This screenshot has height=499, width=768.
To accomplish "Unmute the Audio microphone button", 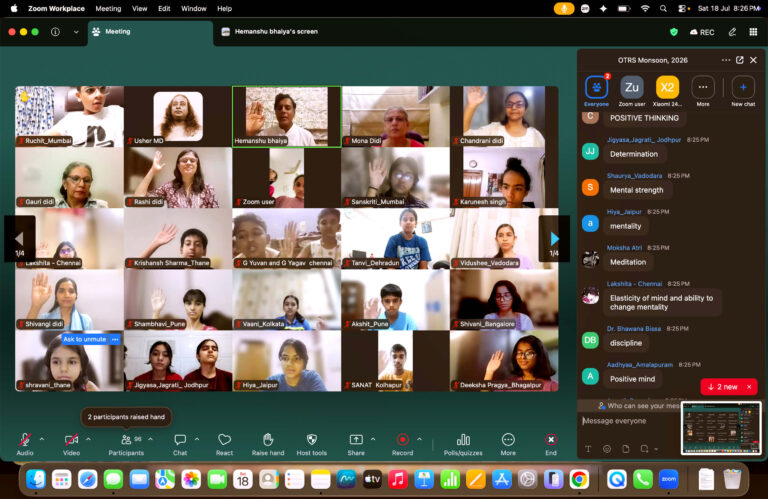I will 24,444.
